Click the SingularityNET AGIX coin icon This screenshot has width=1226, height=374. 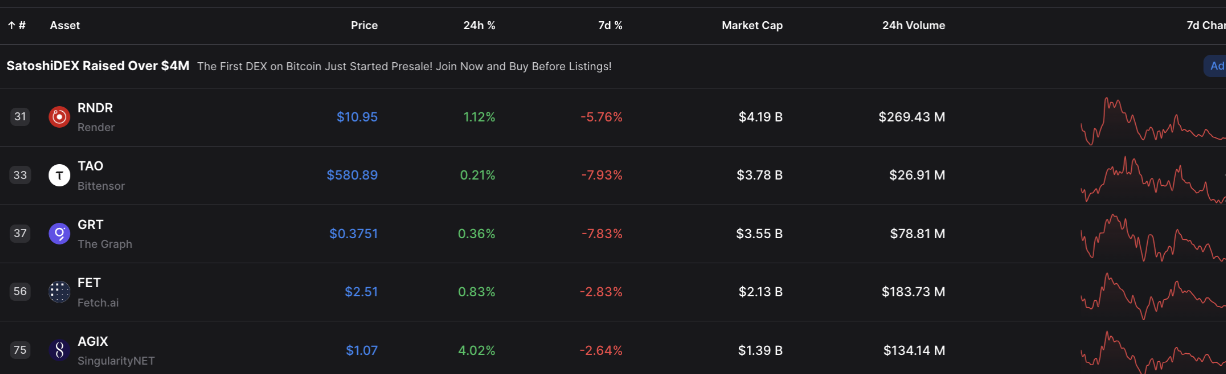pos(59,350)
